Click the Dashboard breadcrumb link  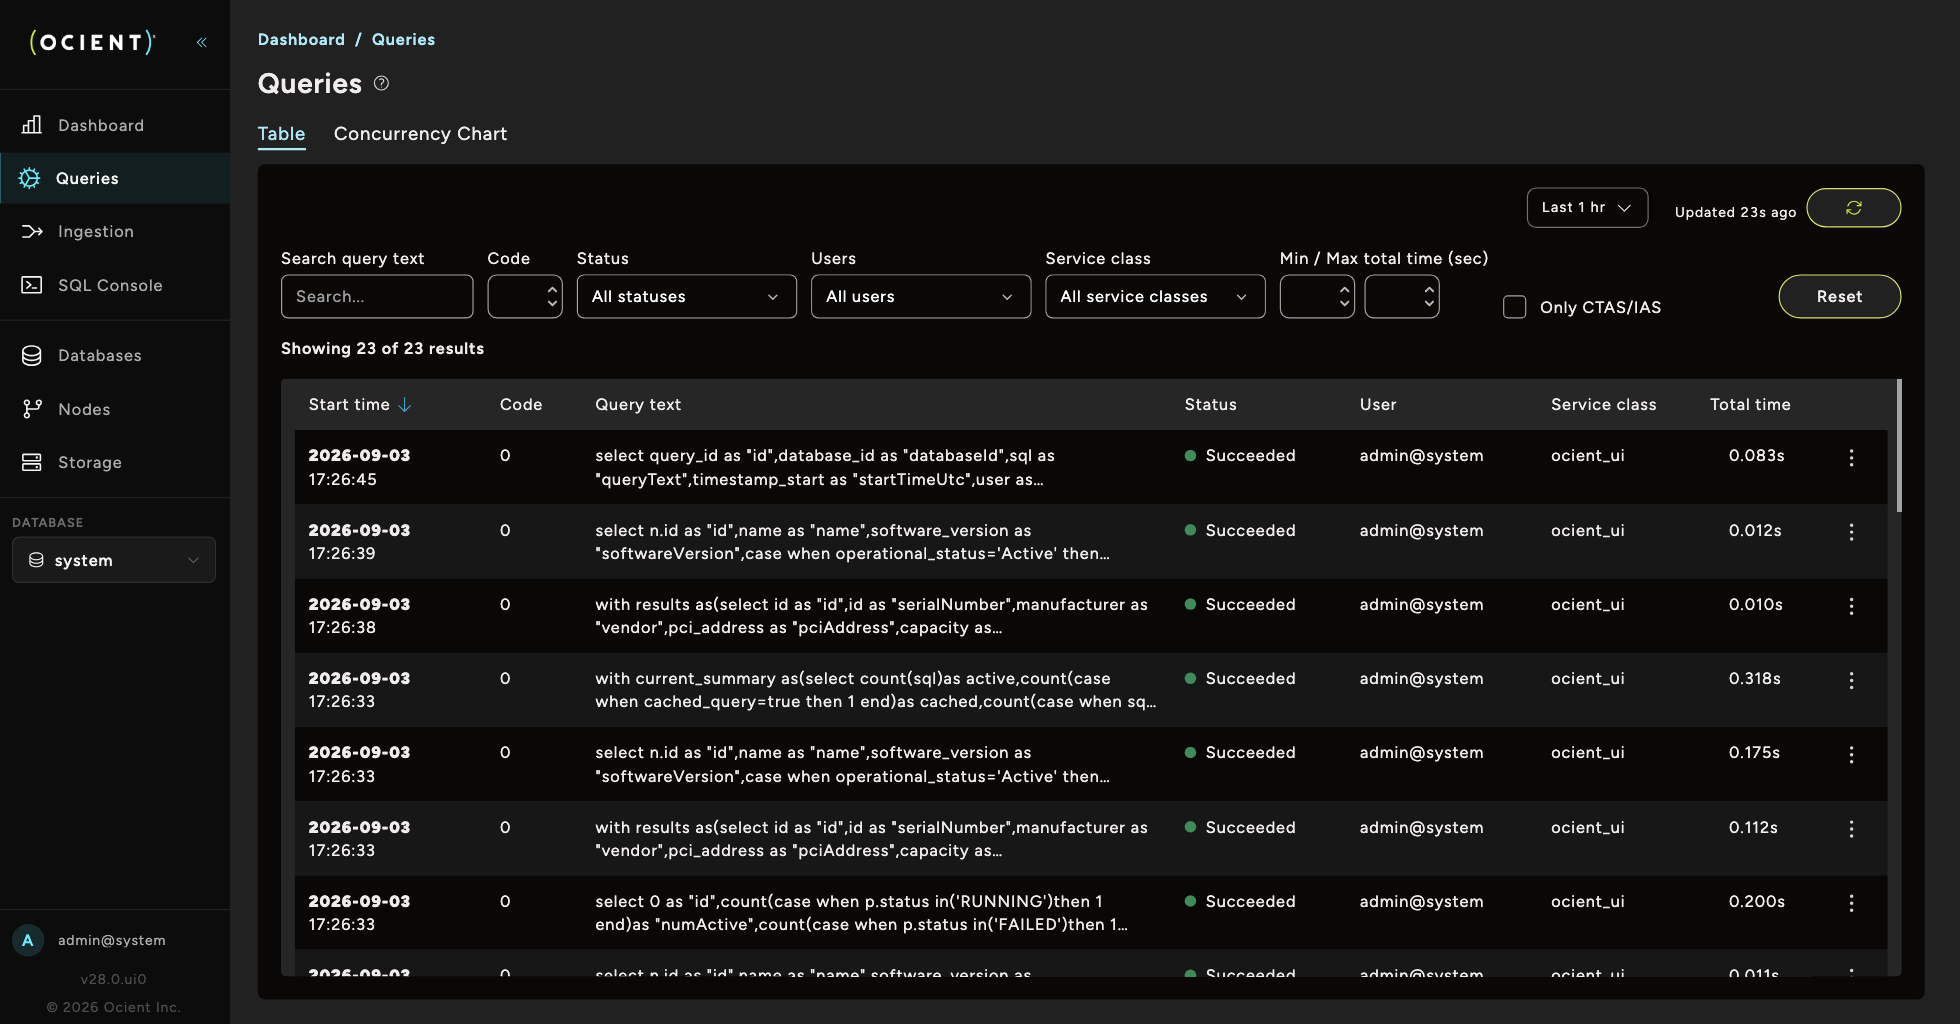(301, 40)
